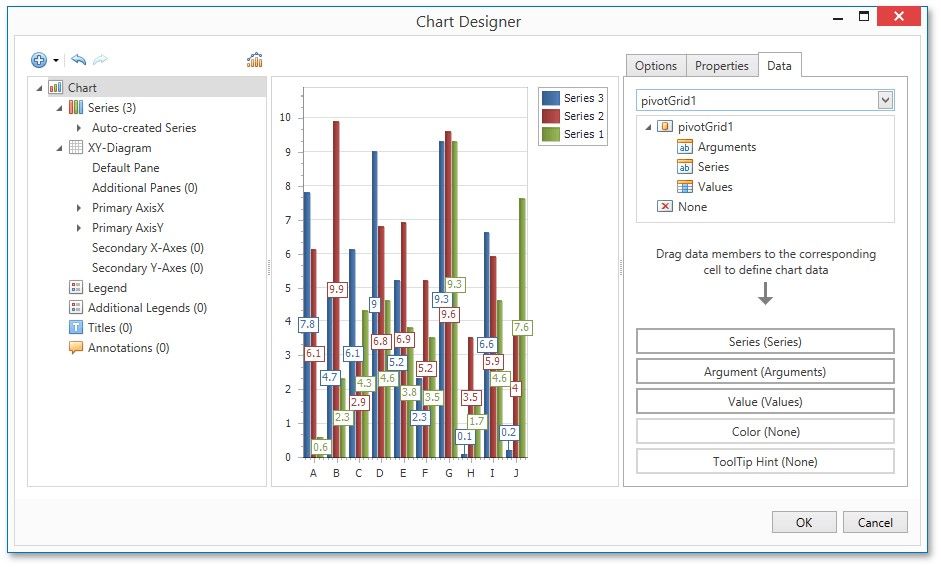Select the Legend item in chart tree
This screenshot has height=567, width=941.
(x=107, y=288)
